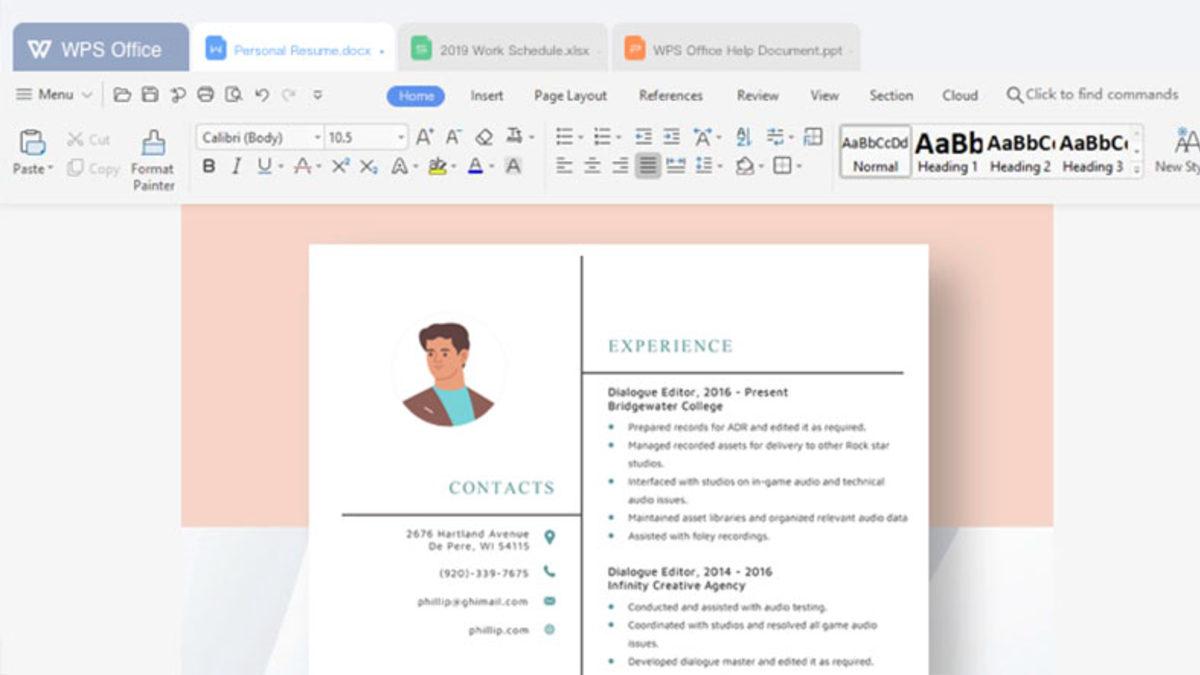This screenshot has width=1200, height=675.
Task: Toggle bold formatting
Action: point(209,166)
